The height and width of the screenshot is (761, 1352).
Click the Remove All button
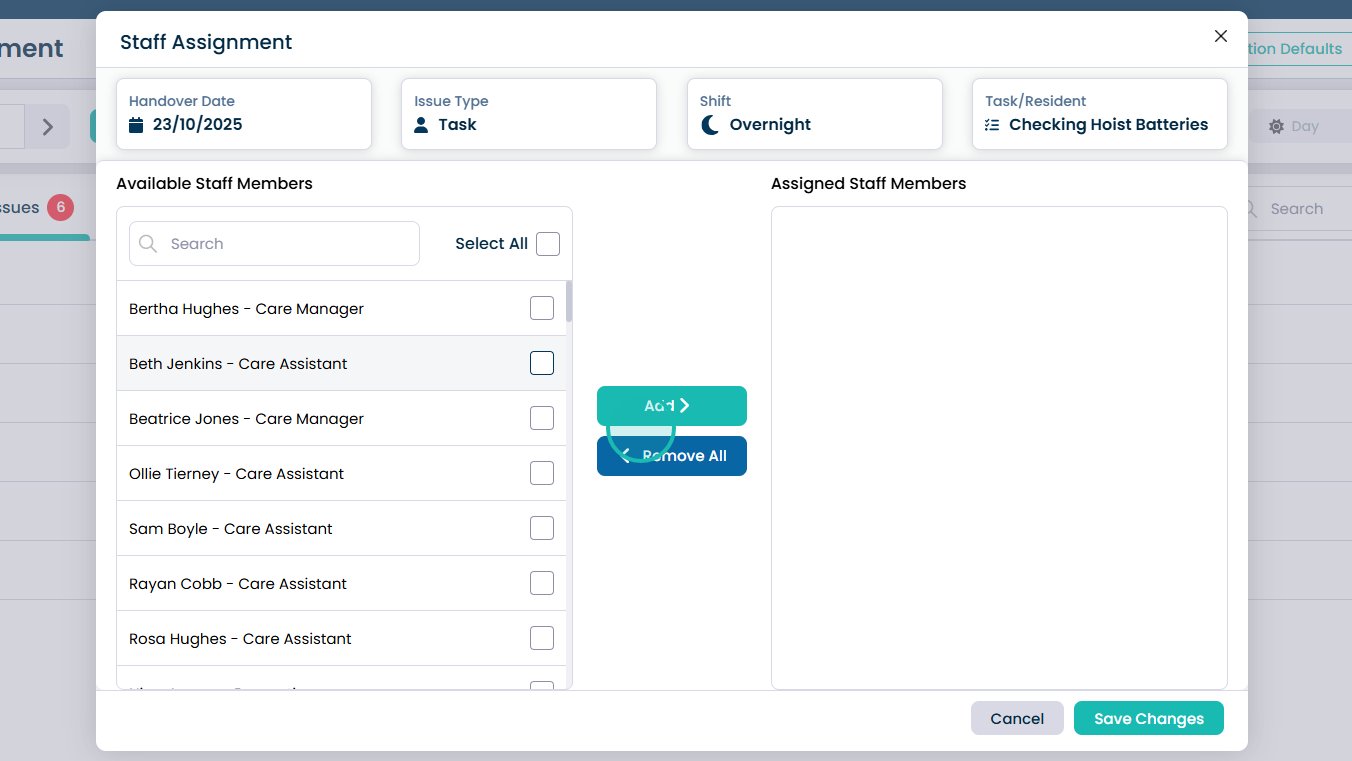[672, 456]
